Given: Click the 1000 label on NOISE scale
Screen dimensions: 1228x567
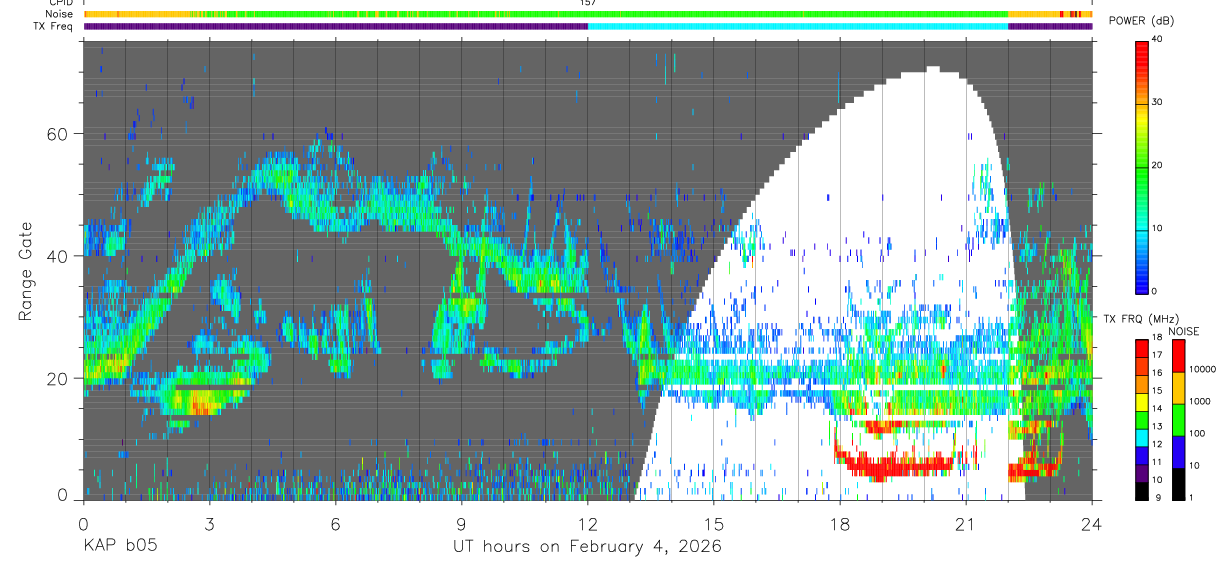Looking at the screenshot, I should point(1198,402).
